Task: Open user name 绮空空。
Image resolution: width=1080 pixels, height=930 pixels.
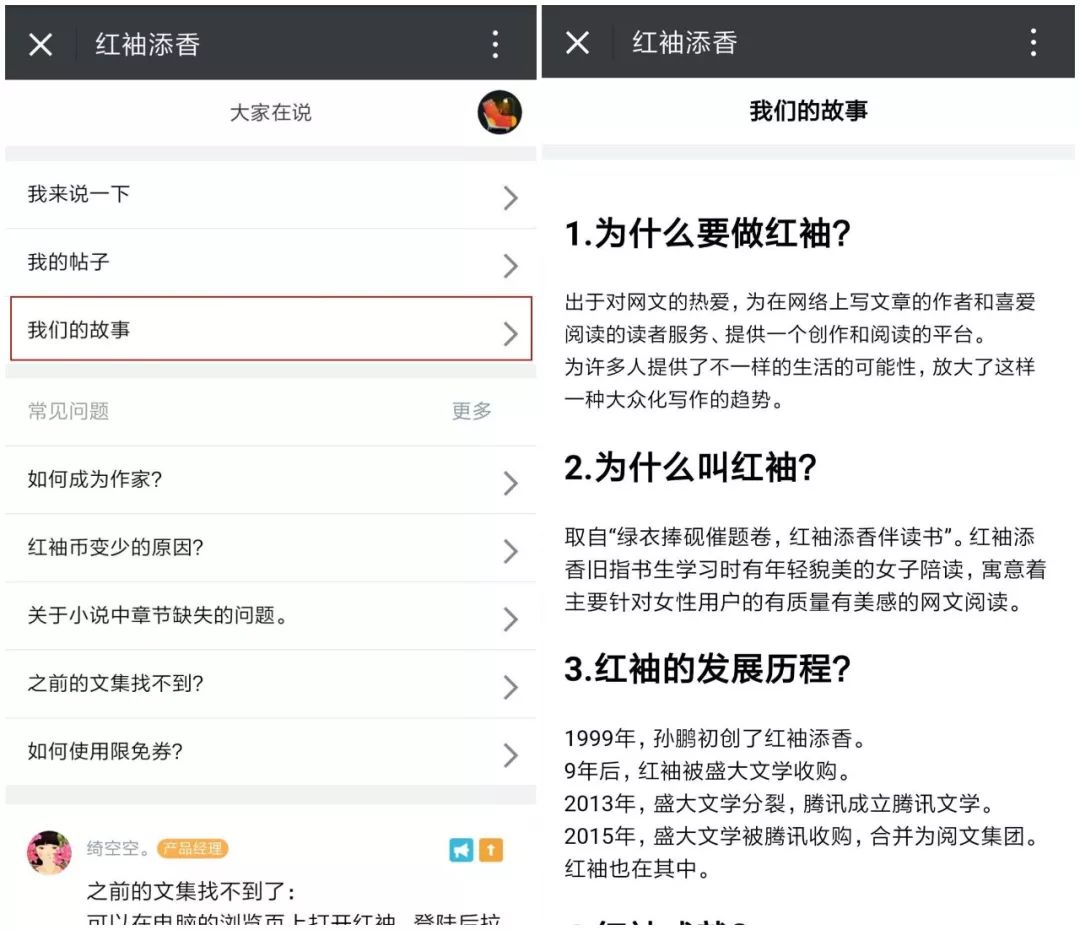Action: pyautogui.click(x=118, y=849)
